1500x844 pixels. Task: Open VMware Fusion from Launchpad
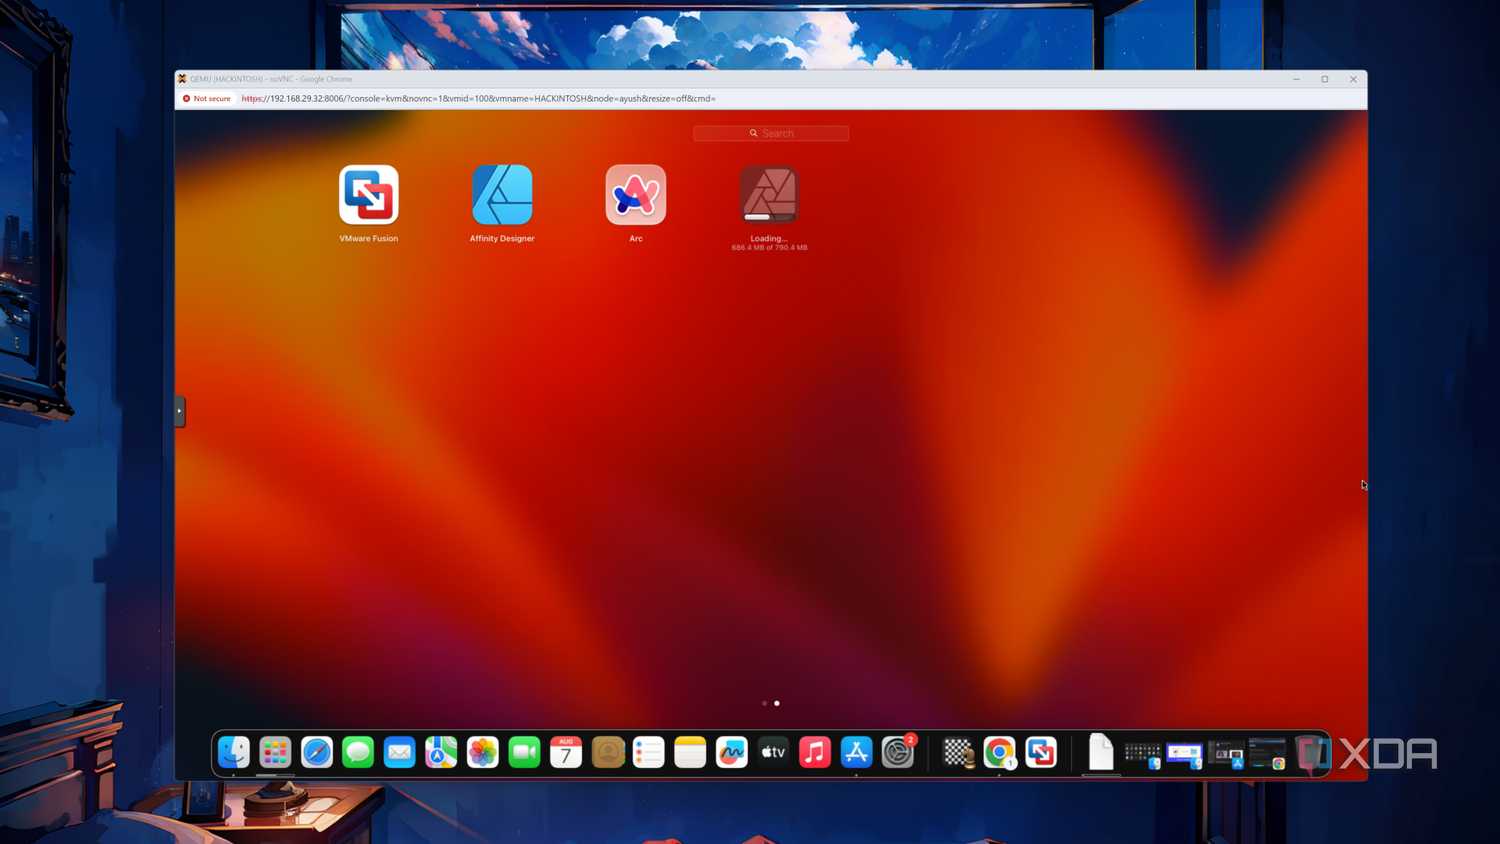pos(368,195)
